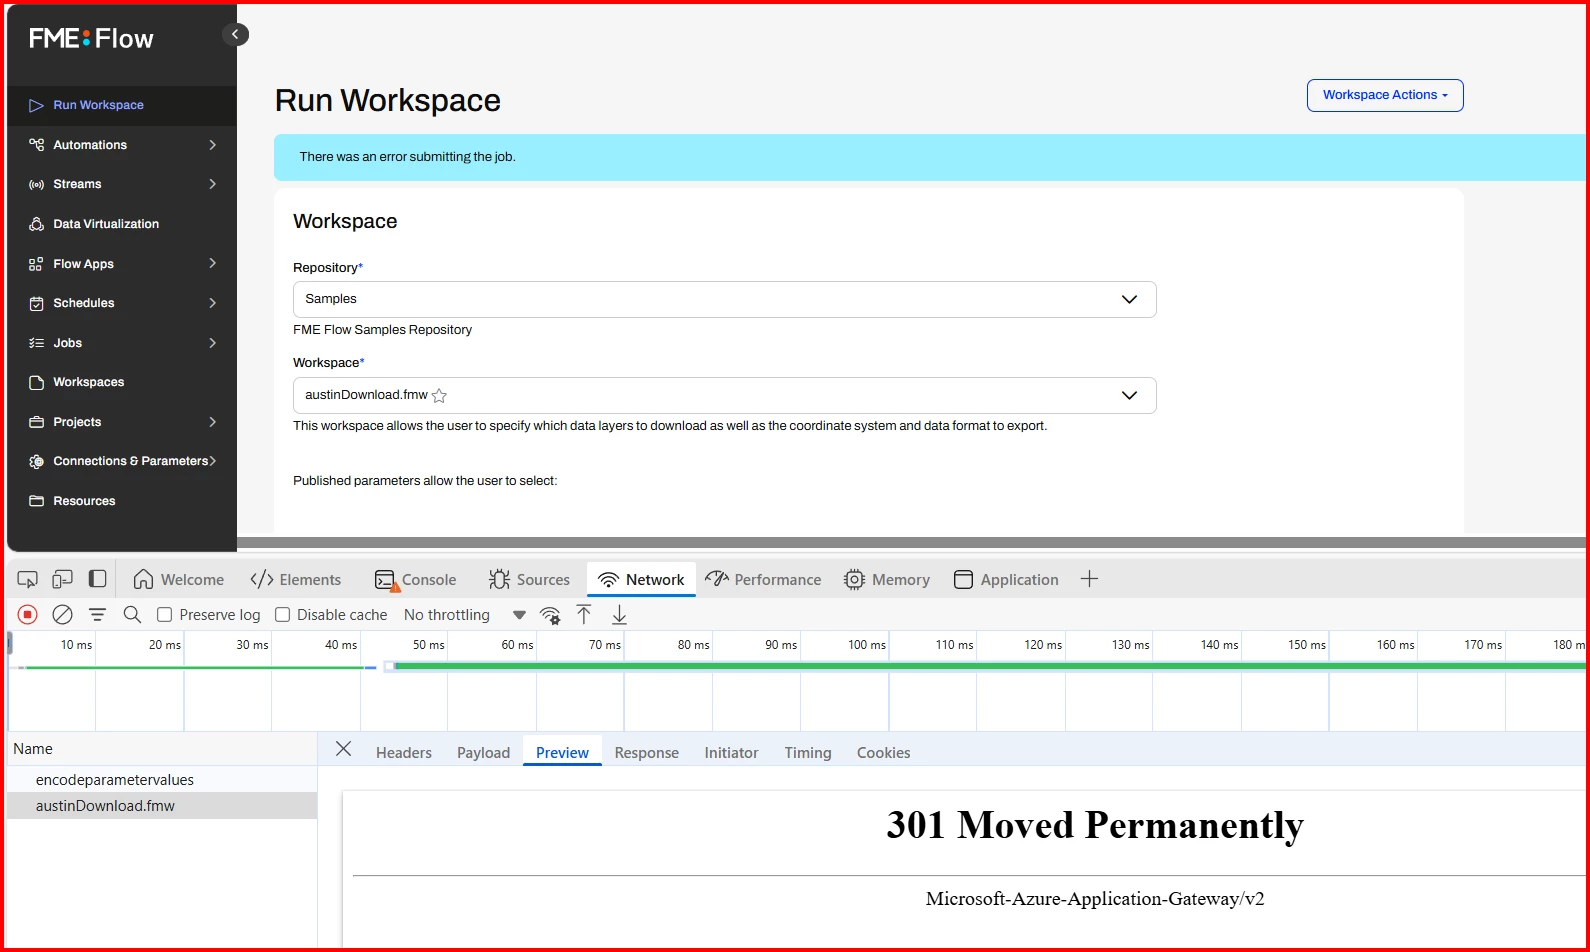Switch to the Payload tab
1590x952 pixels.
(x=483, y=752)
